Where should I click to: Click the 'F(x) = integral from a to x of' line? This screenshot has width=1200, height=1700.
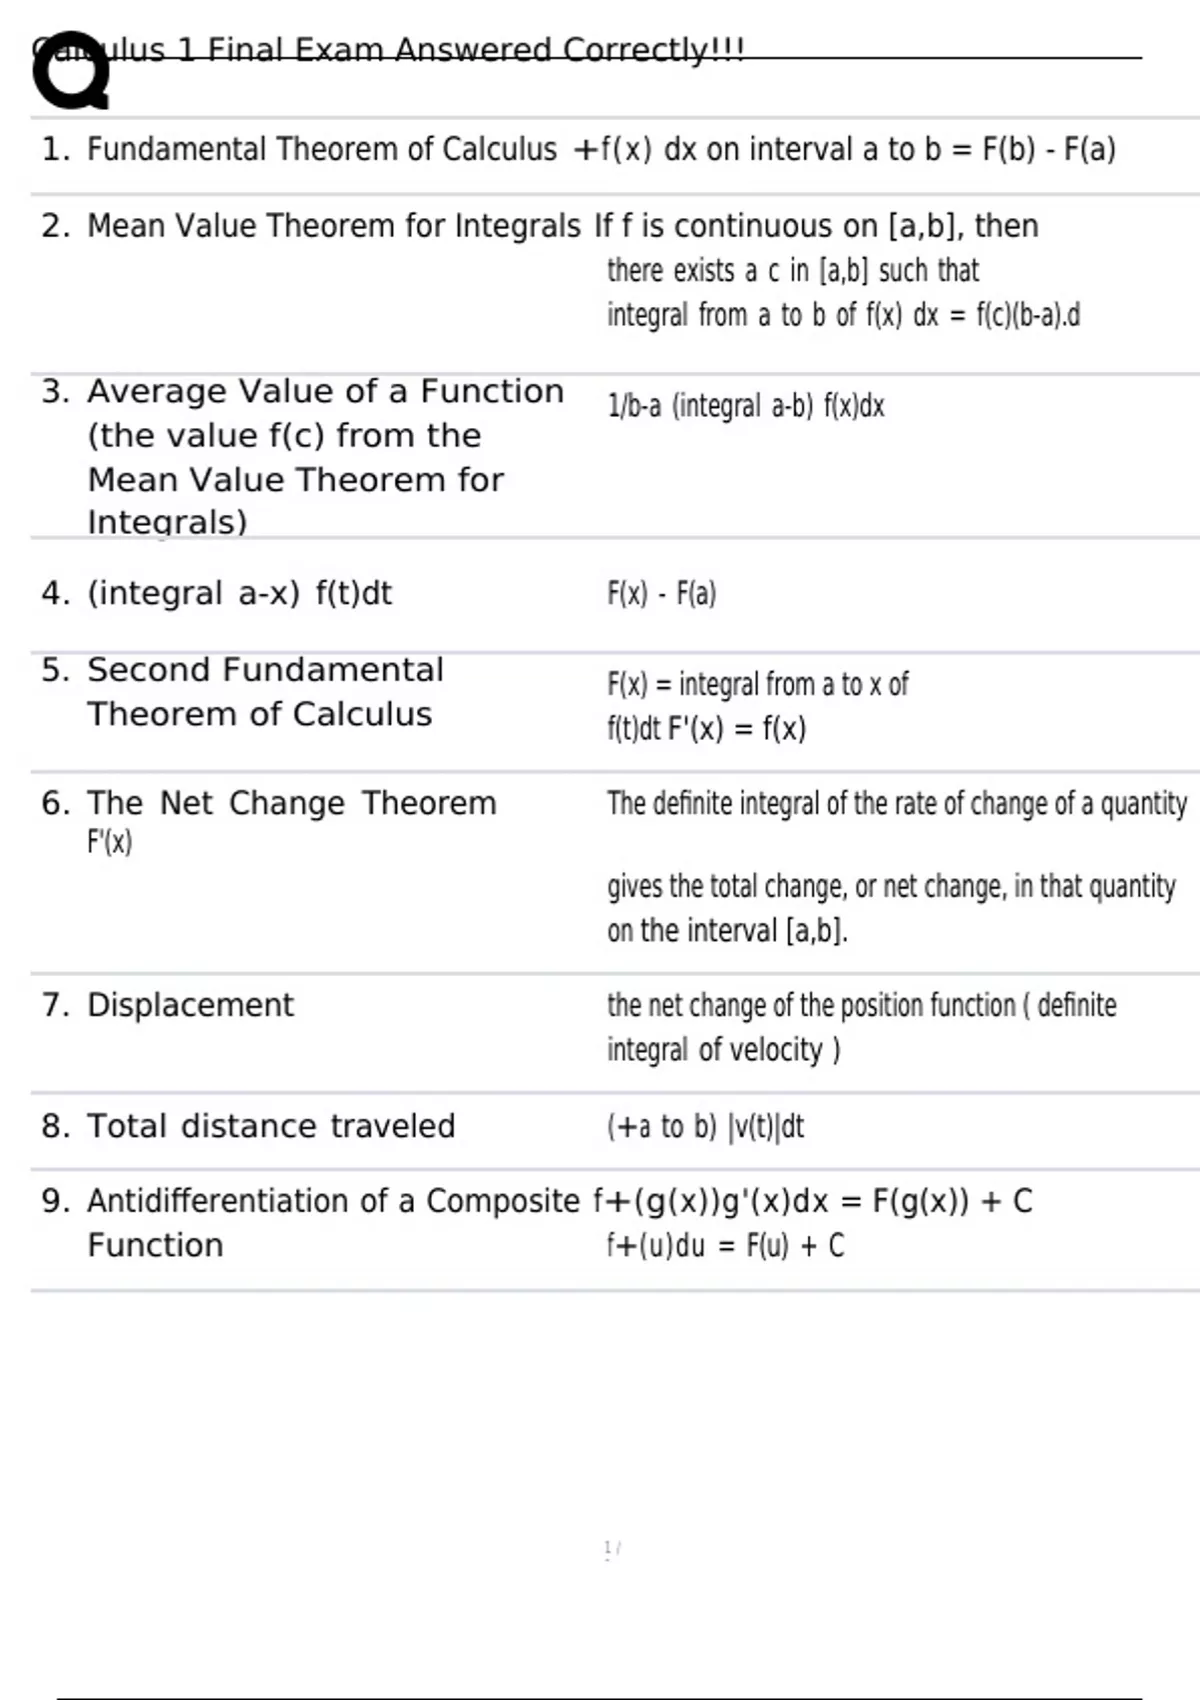point(757,684)
